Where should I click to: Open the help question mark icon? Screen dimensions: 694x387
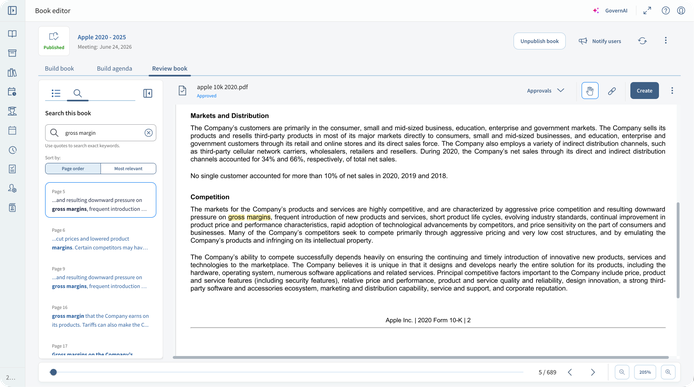(x=666, y=11)
